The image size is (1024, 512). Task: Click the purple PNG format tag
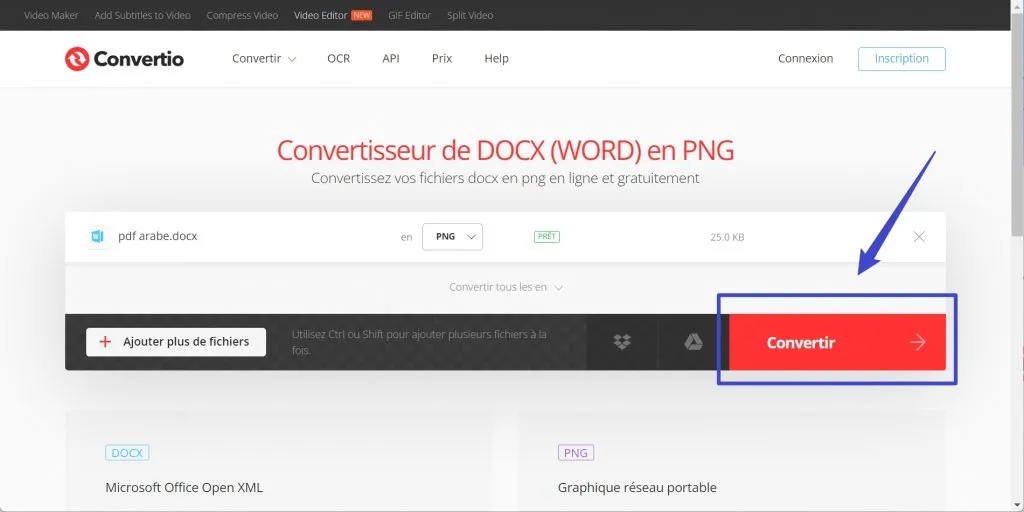tap(576, 453)
